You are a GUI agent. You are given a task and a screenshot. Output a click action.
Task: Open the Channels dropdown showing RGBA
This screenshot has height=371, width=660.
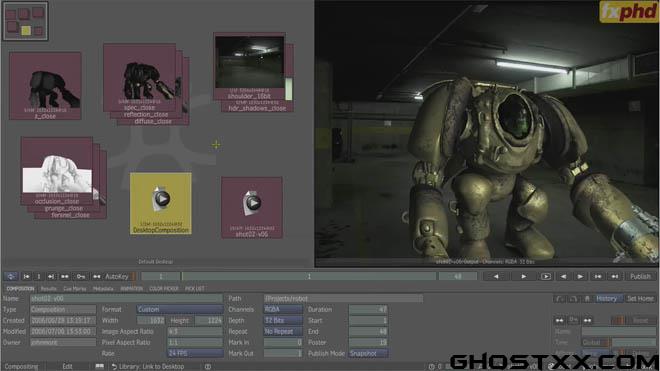(x=283, y=310)
